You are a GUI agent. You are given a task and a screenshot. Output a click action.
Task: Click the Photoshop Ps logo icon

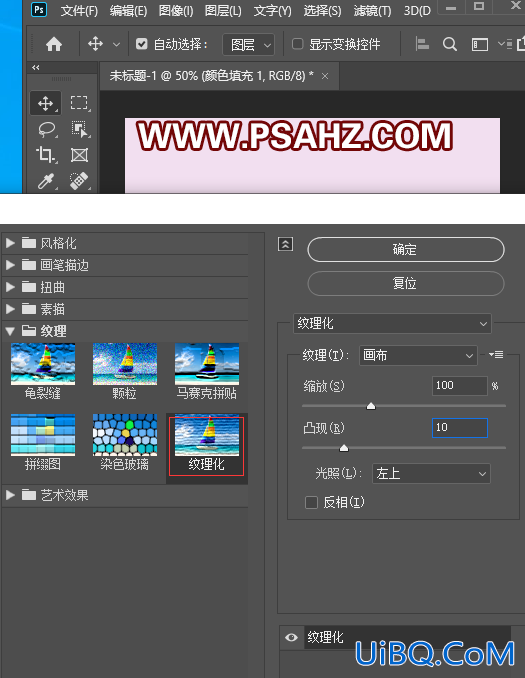click(x=39, y=10)
